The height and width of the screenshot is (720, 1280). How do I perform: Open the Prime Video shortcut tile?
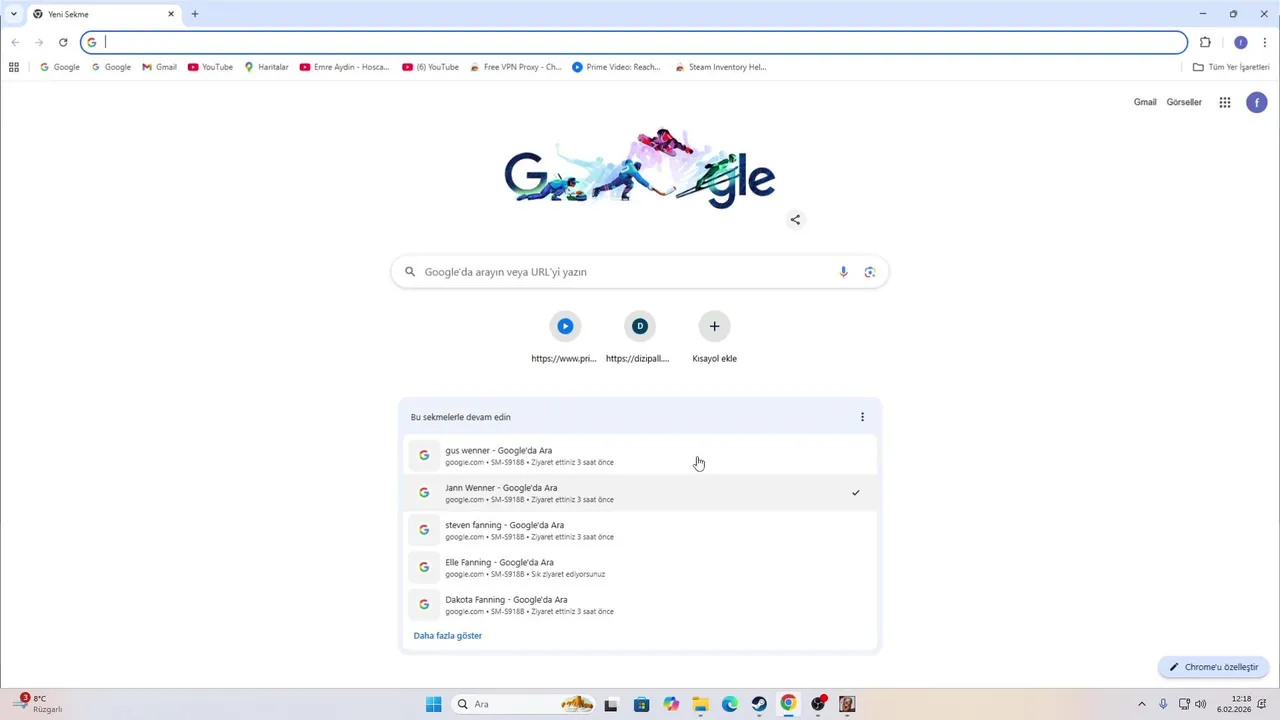(564, 337)
